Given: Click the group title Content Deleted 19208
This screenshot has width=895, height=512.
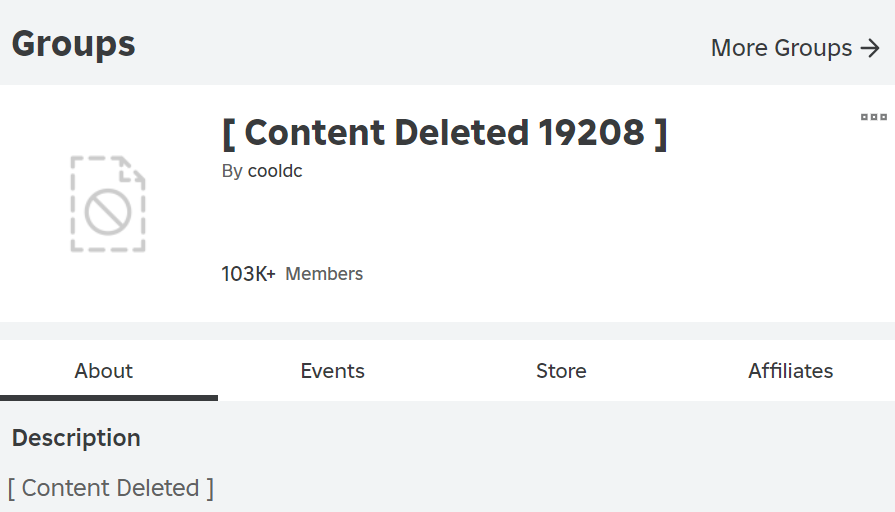Looking at the screenshot, I should coord(444,133).
